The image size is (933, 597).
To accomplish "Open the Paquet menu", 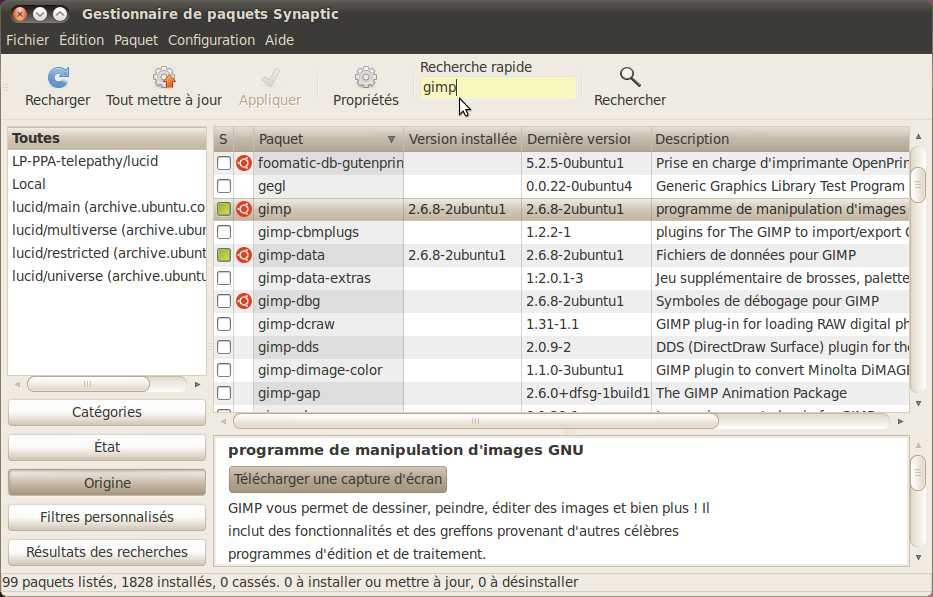I will [136, 40].
